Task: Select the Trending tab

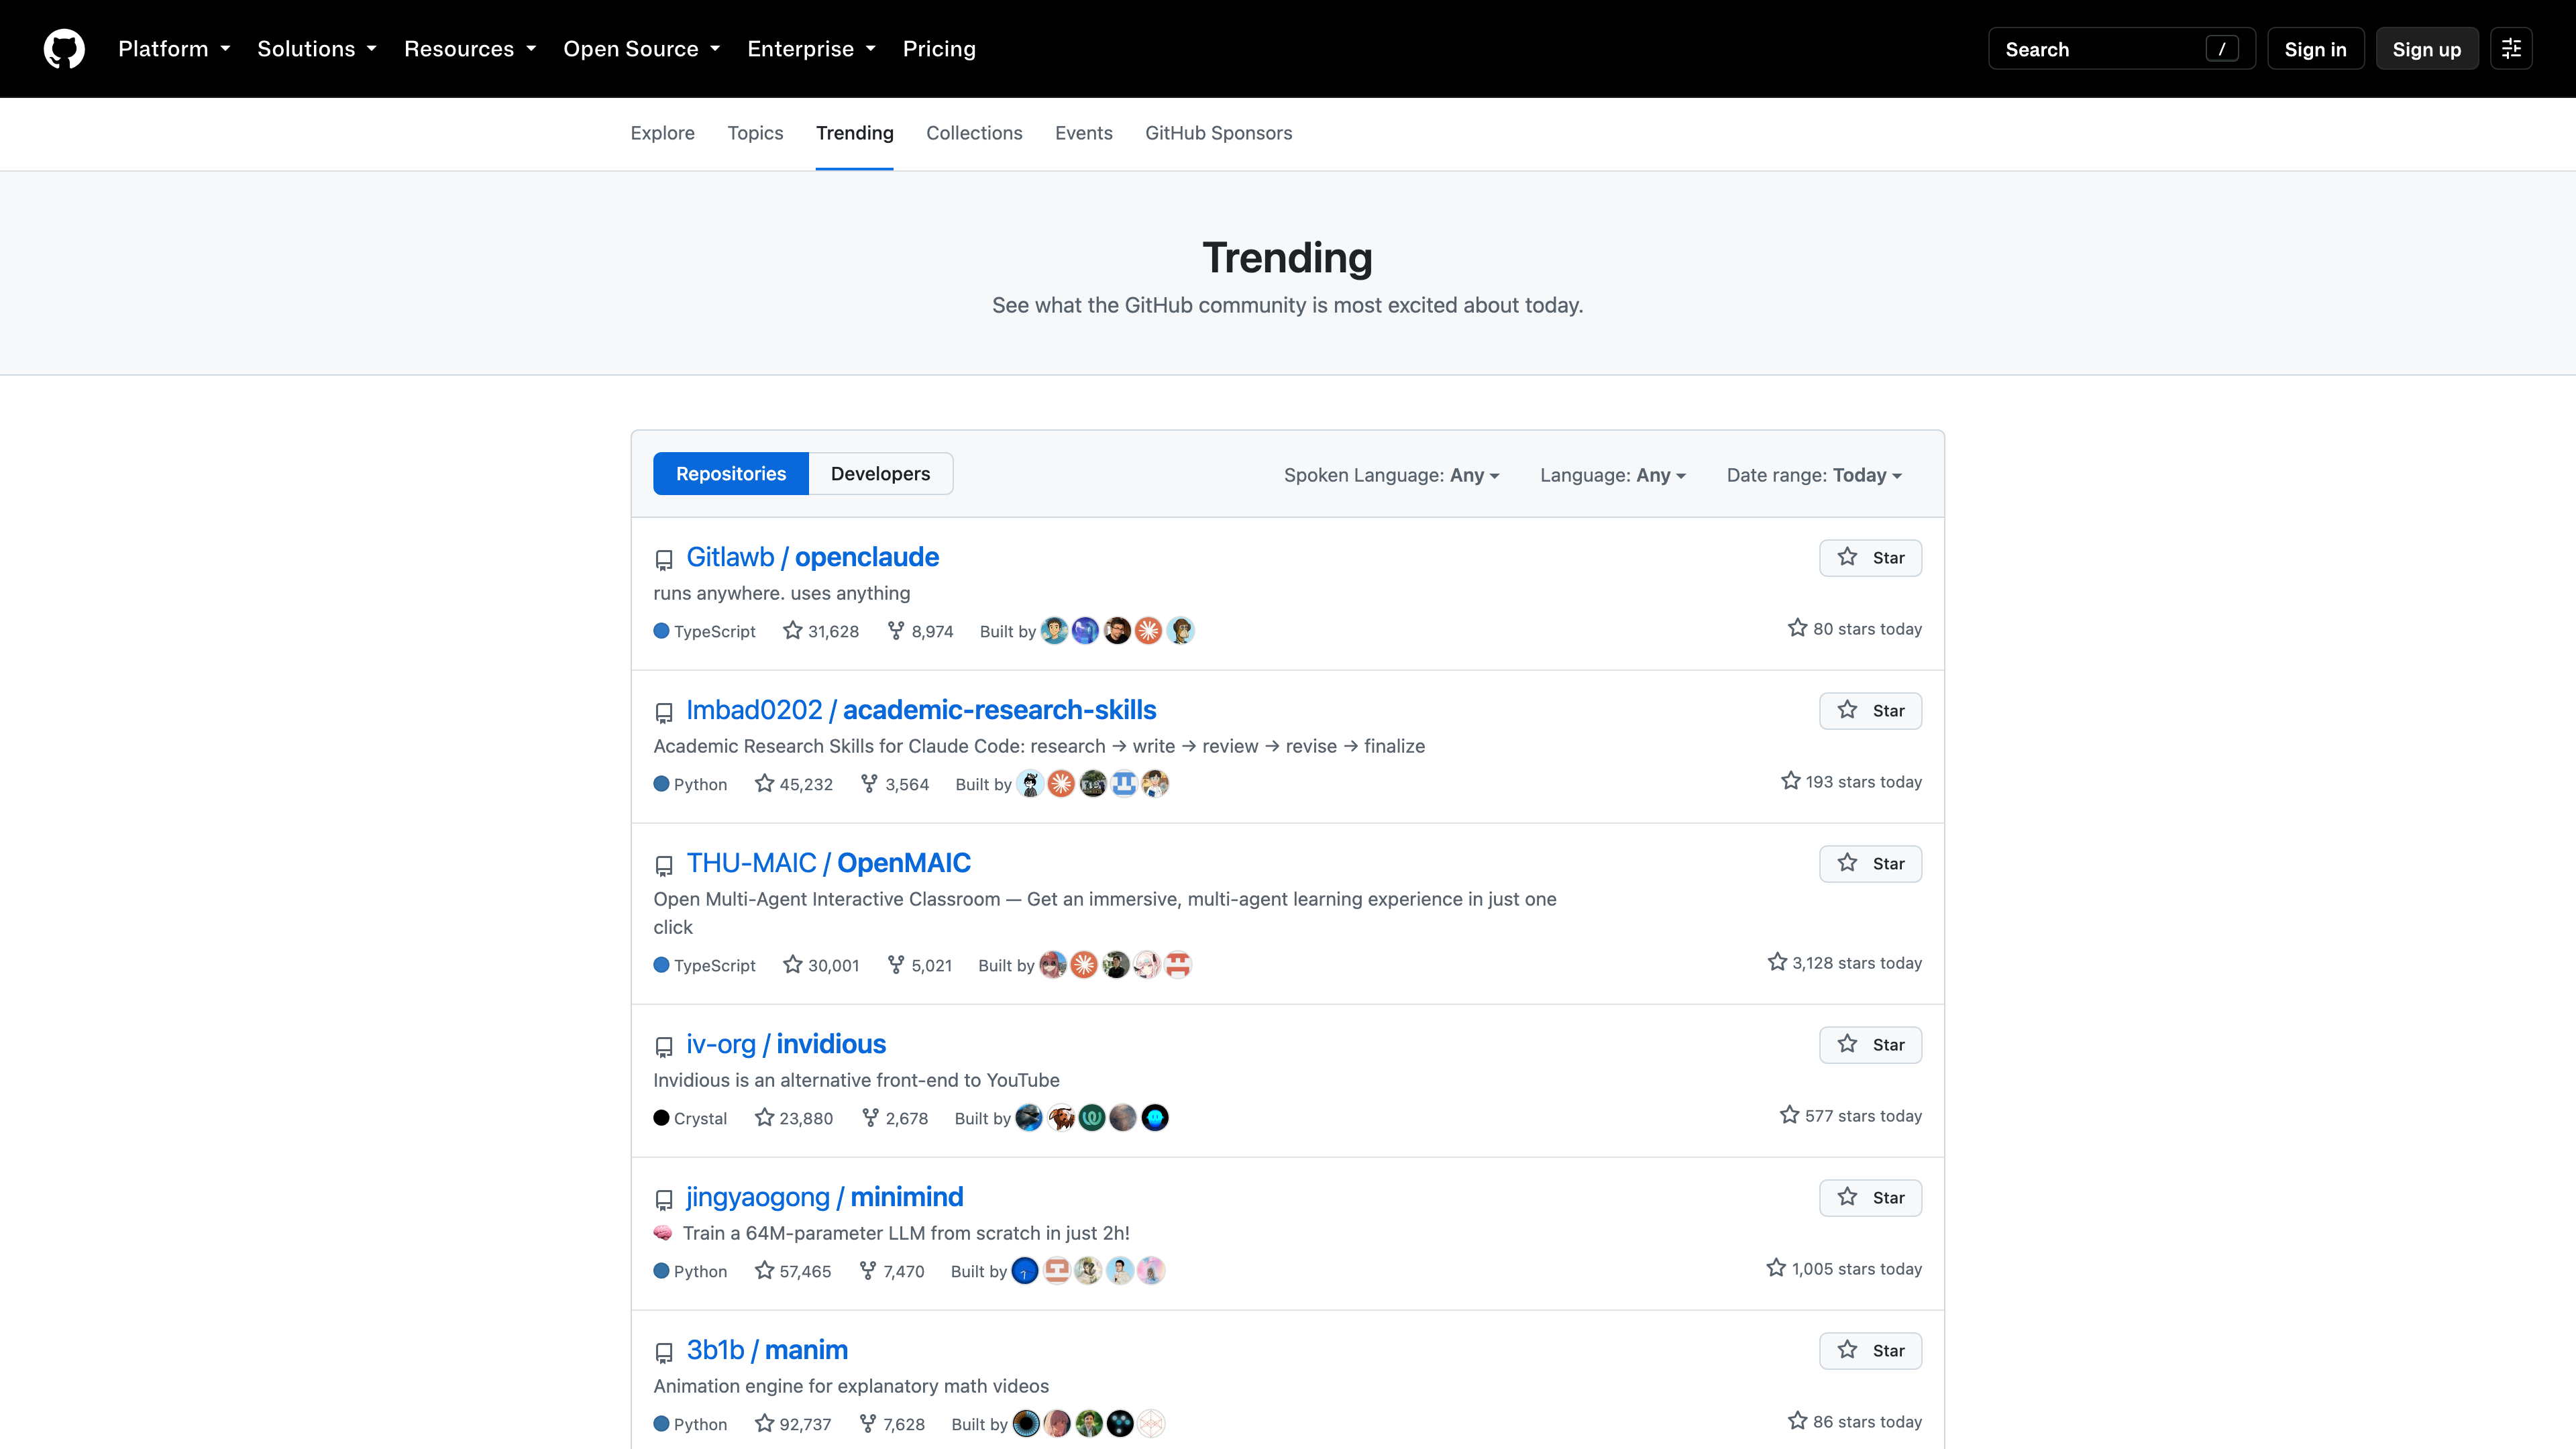Action: point(854,133)
